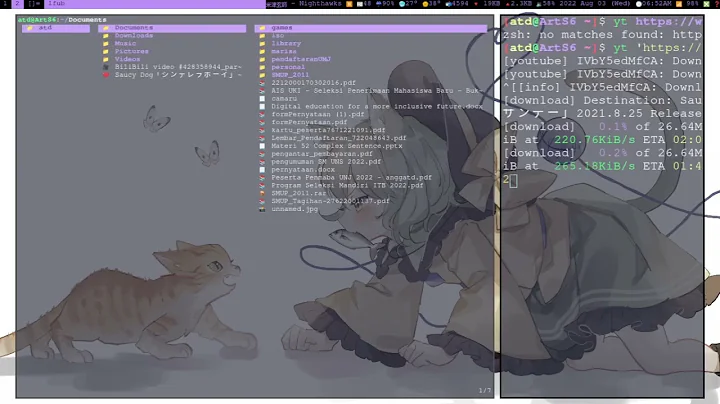Select pengantar_pembayaran.pdf file name
Image resolution: width=720 pixels, height=404 pixels.
pos(322,154)
